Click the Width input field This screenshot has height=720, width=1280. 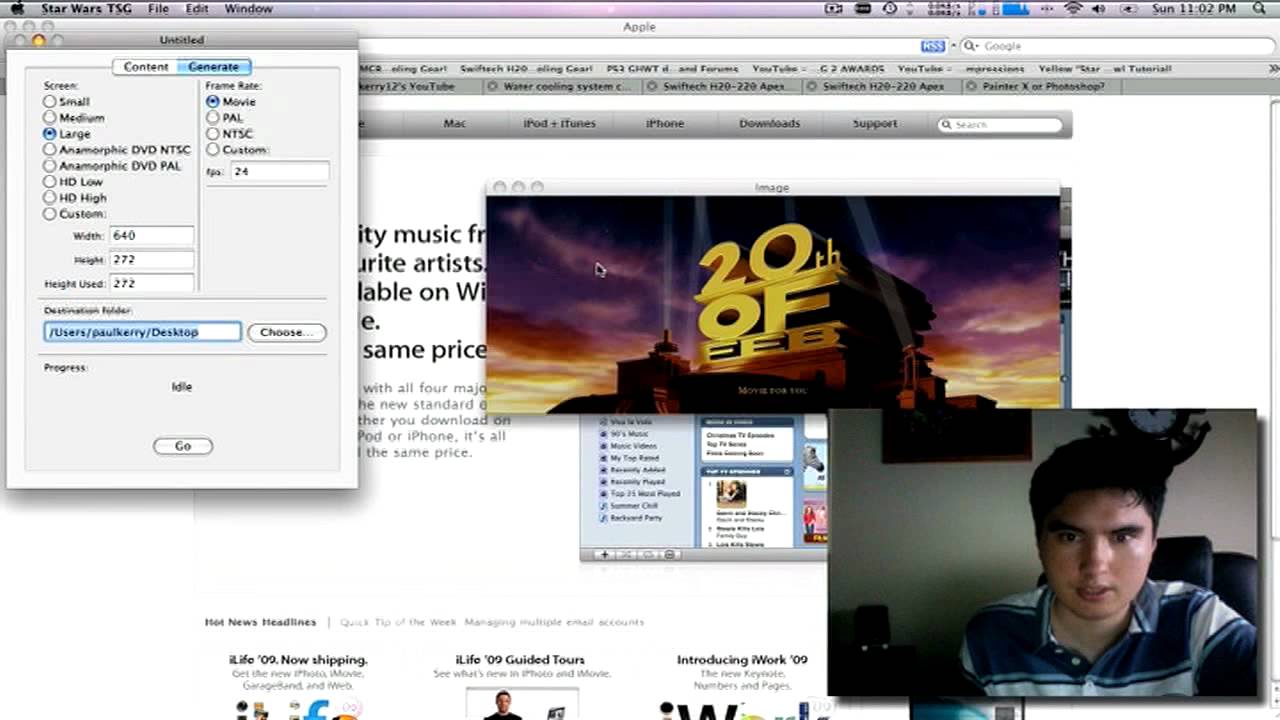pyautogui.click(x=151, y=235)
